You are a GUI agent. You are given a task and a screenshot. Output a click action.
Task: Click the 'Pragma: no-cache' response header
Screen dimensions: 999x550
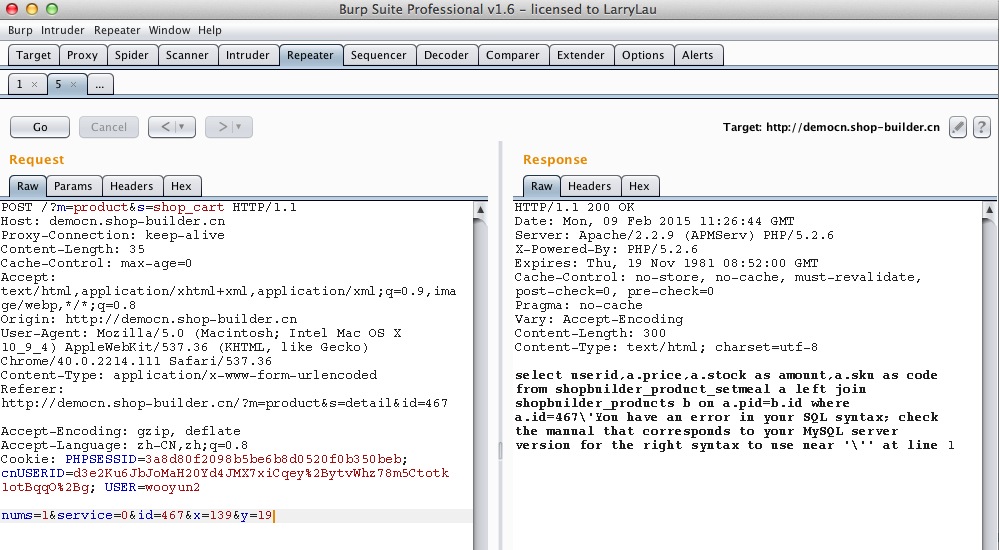579,305
